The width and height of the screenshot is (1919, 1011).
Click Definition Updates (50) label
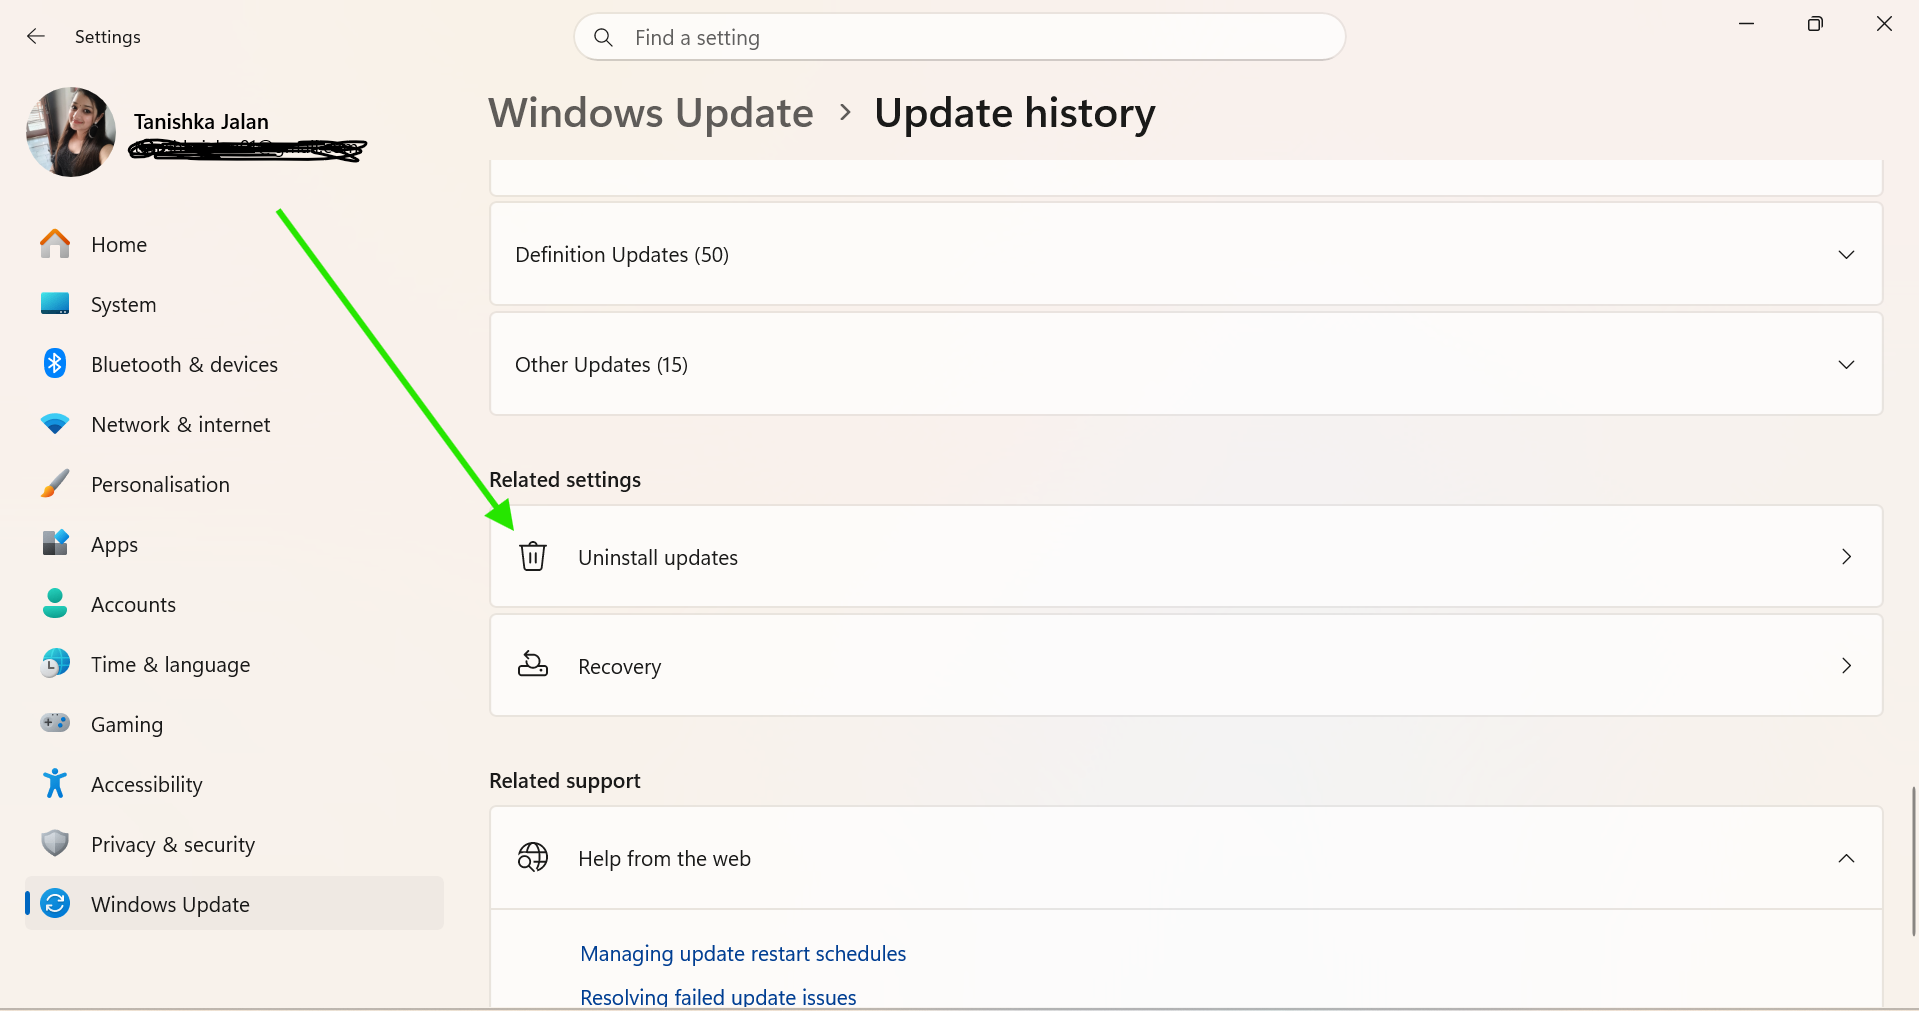click(622, 254)
